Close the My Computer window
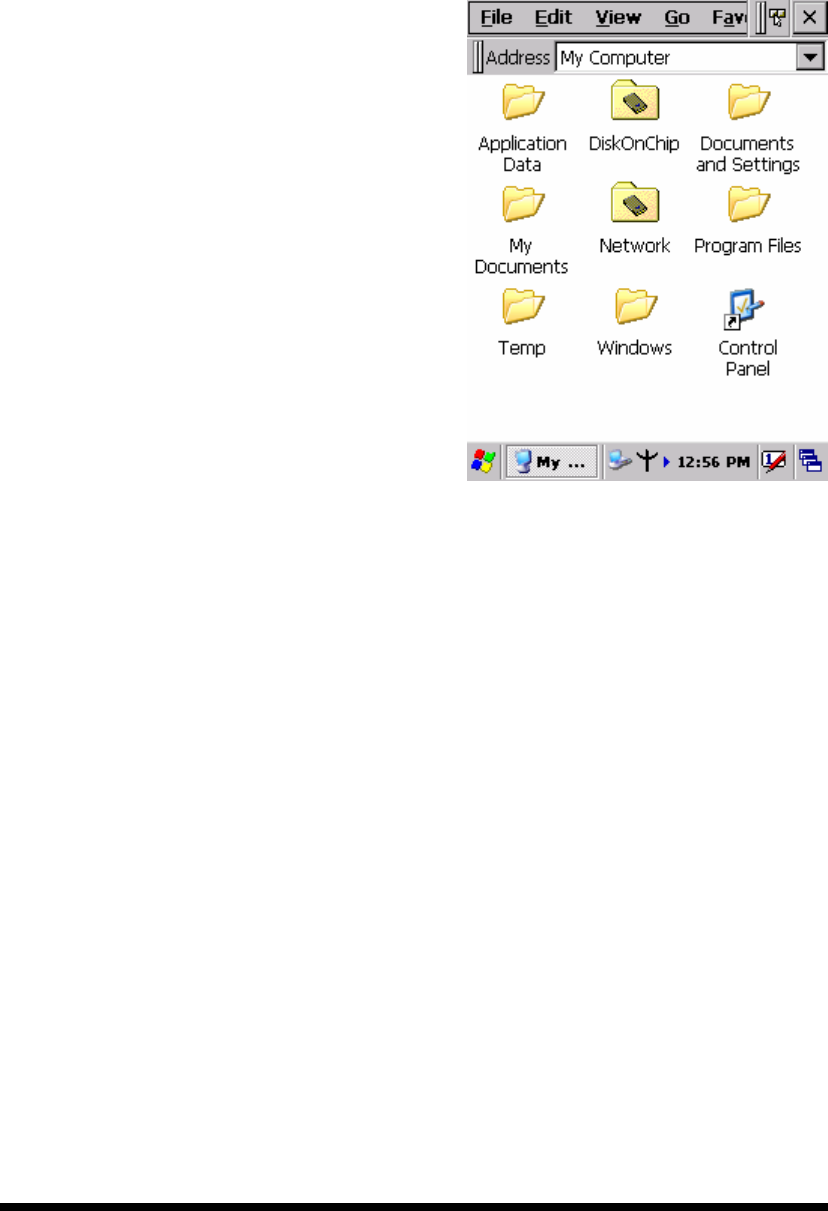Screen dimensions: 828x1211 pyautogui.click(x=808, y=19)
